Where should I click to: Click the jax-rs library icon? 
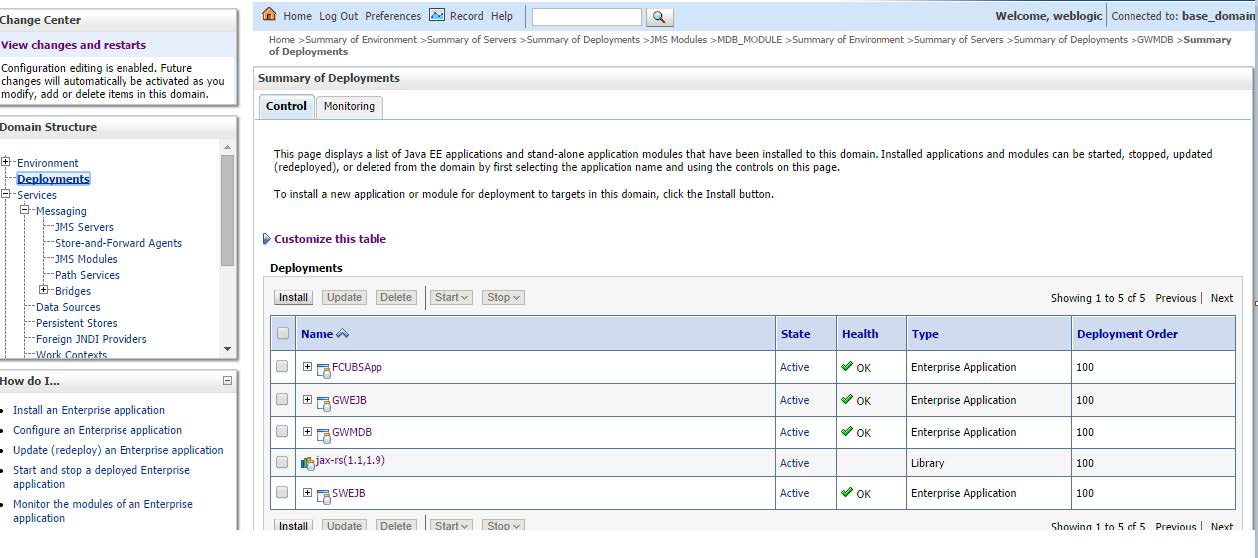[x=308, y=463]
